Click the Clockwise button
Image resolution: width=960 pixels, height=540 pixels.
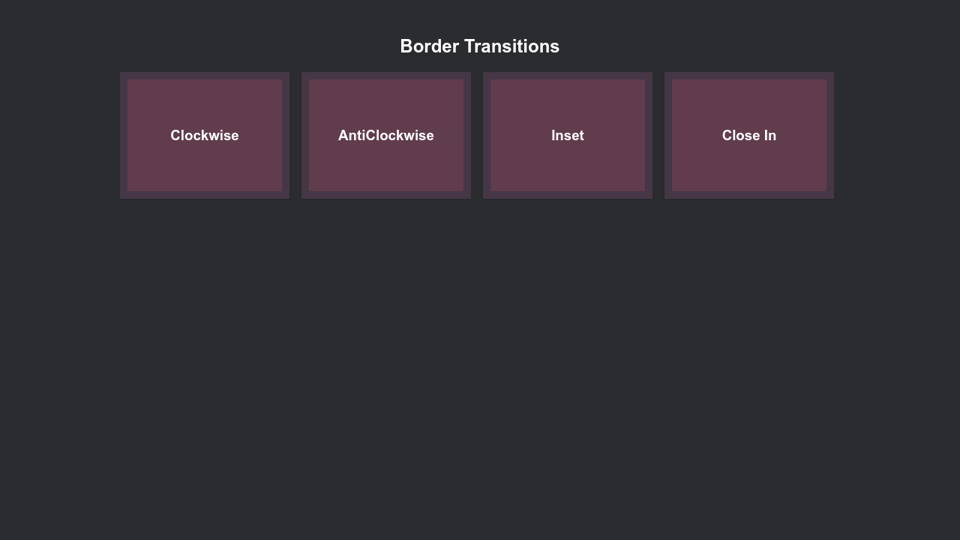204,135
